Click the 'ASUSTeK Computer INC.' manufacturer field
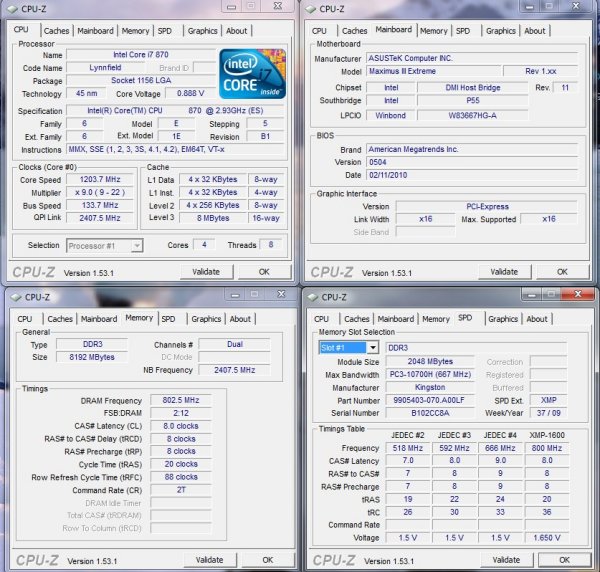 [472, 58]
